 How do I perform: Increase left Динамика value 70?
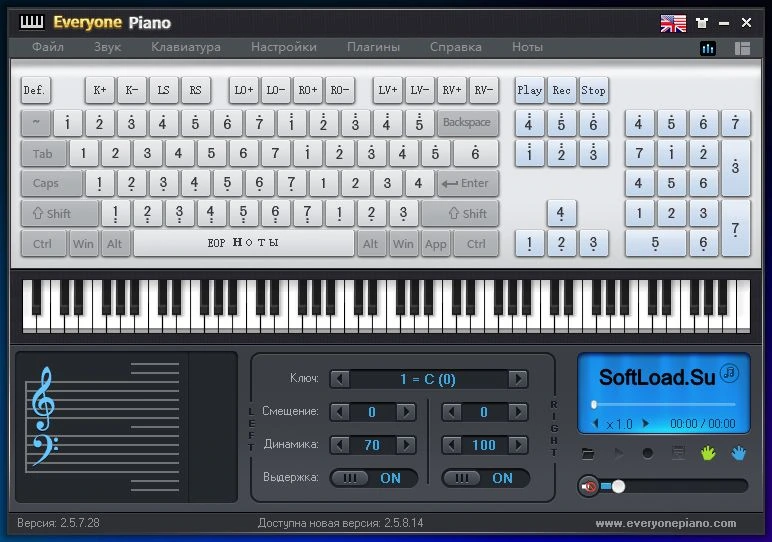(406, 445)
